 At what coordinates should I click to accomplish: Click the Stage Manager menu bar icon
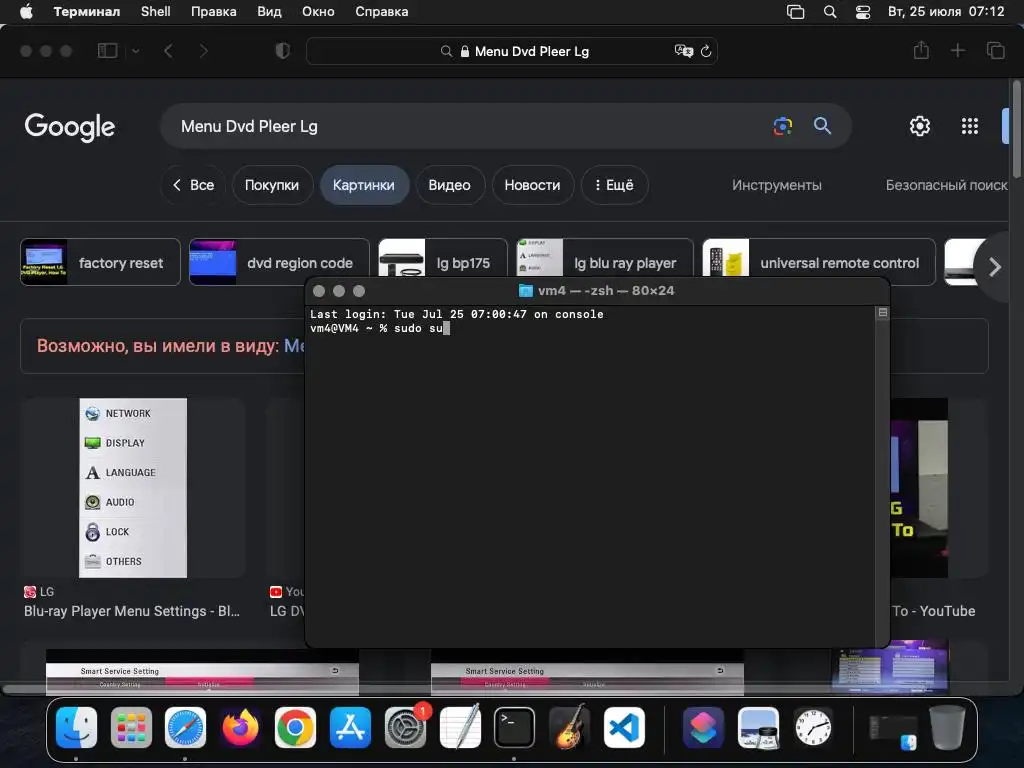[x=795, y=12]
